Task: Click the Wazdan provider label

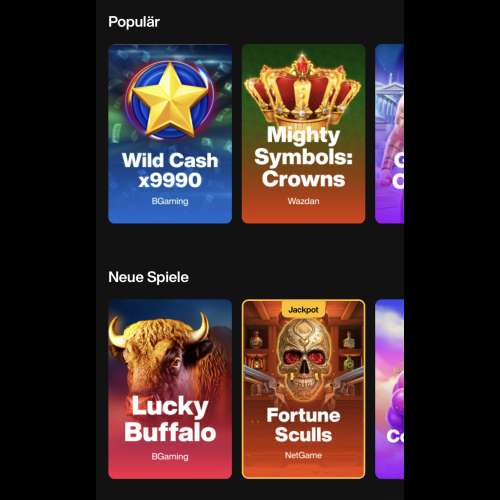Action: tap(303, 201)
